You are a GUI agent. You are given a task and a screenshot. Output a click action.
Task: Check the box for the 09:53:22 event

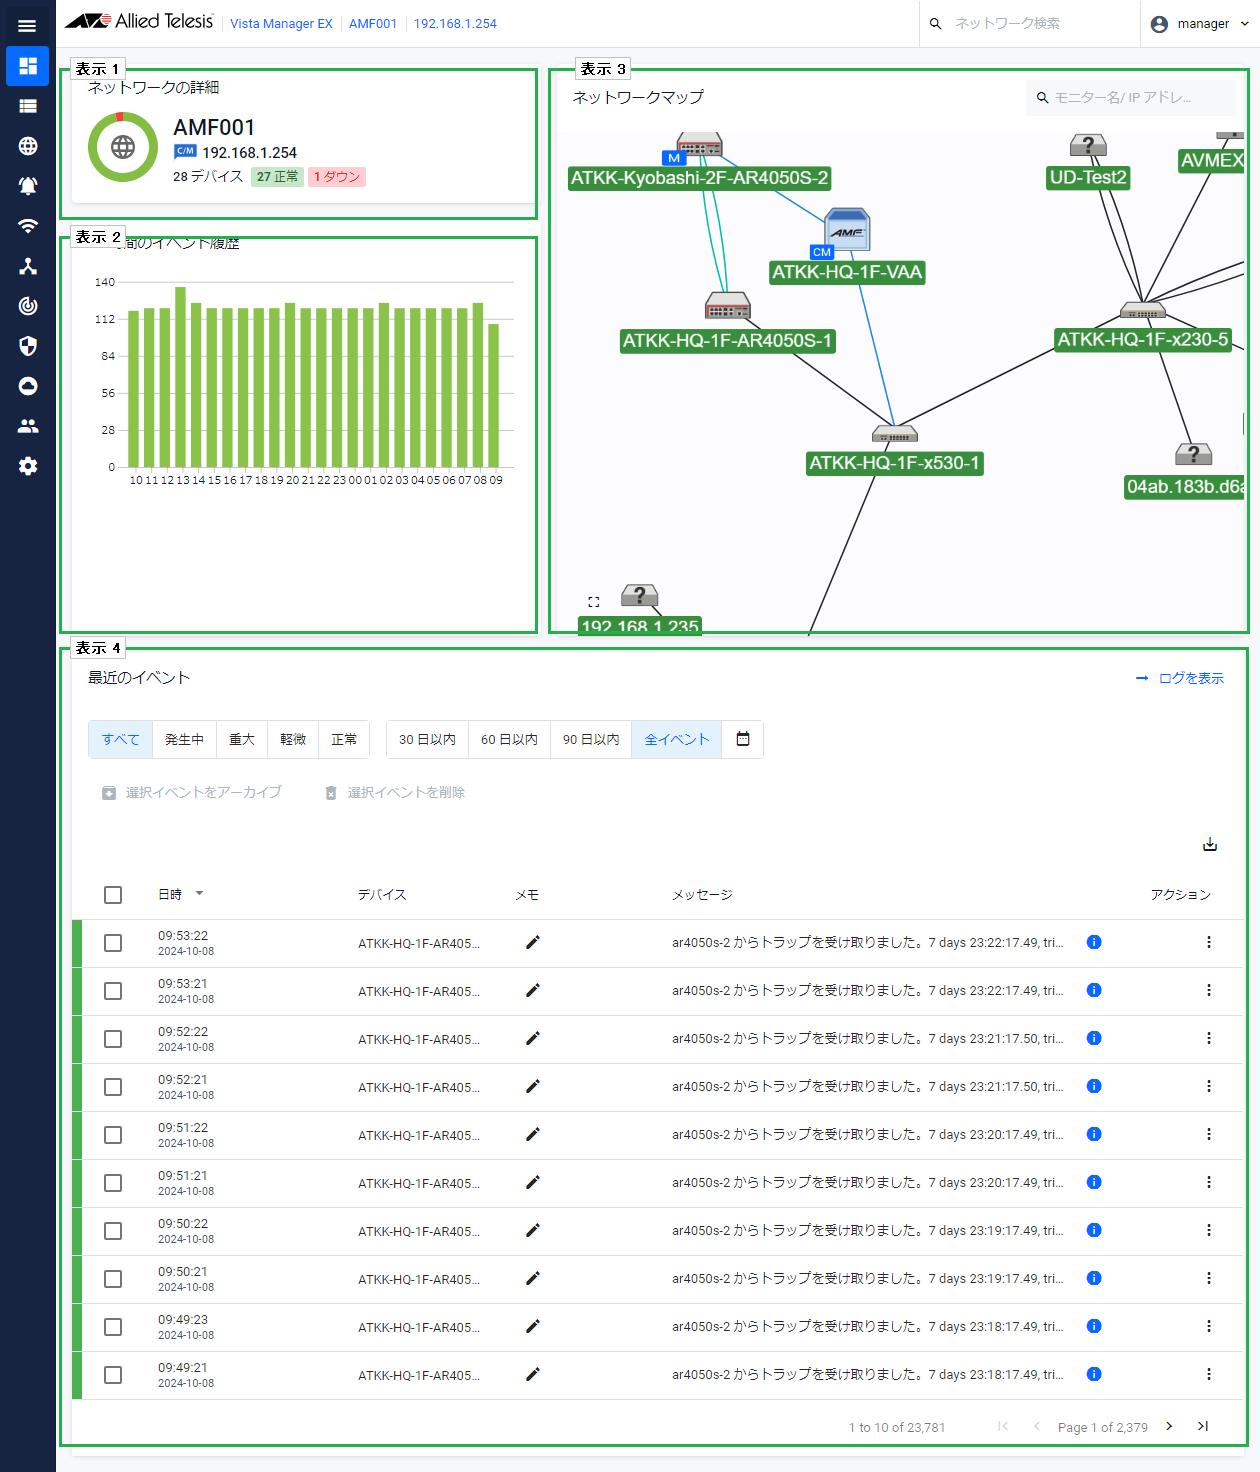(113, 943)
